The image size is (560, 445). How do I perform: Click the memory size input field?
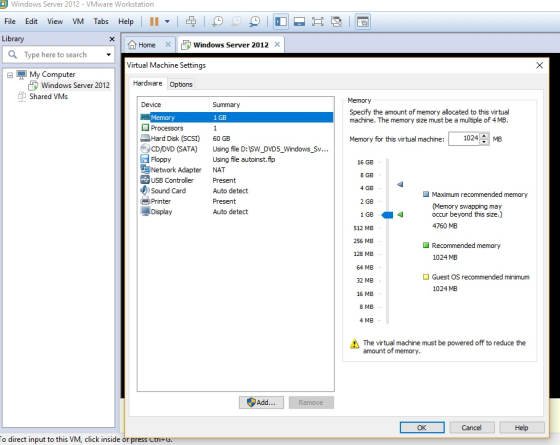(464, 139)
